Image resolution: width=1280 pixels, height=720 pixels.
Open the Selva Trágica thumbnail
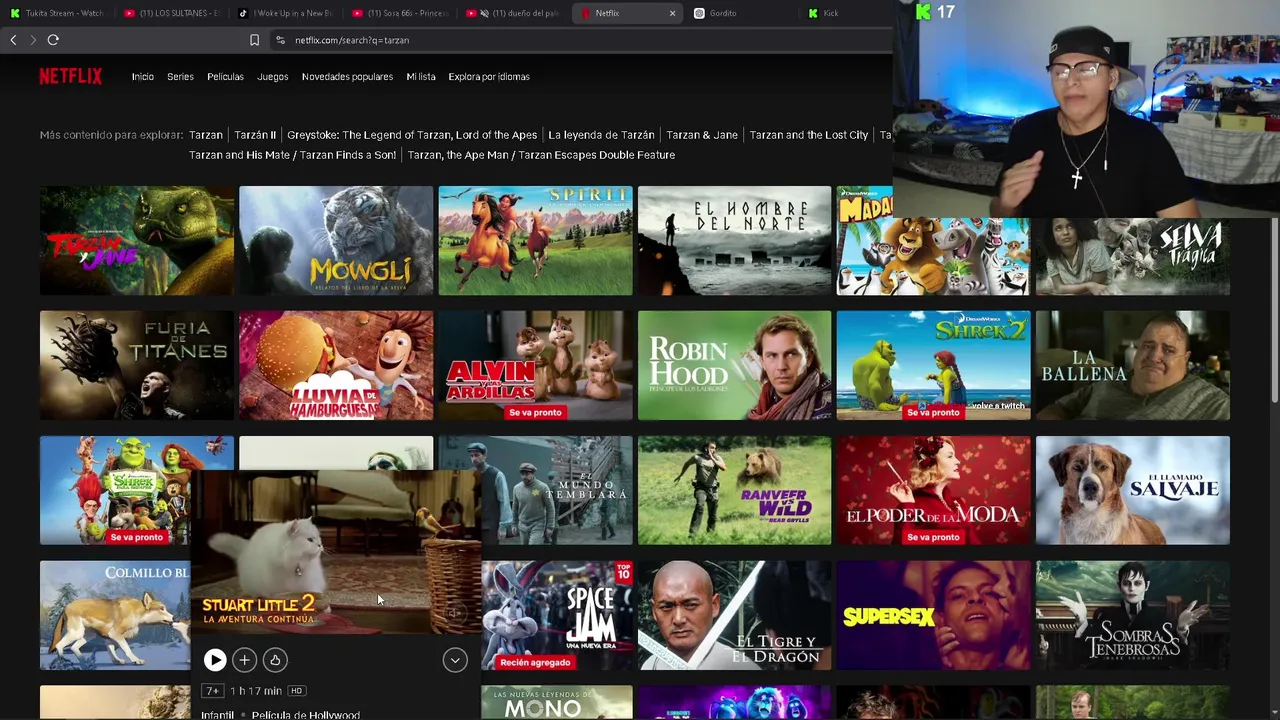pyautogui.click(x=1133, y=257)
